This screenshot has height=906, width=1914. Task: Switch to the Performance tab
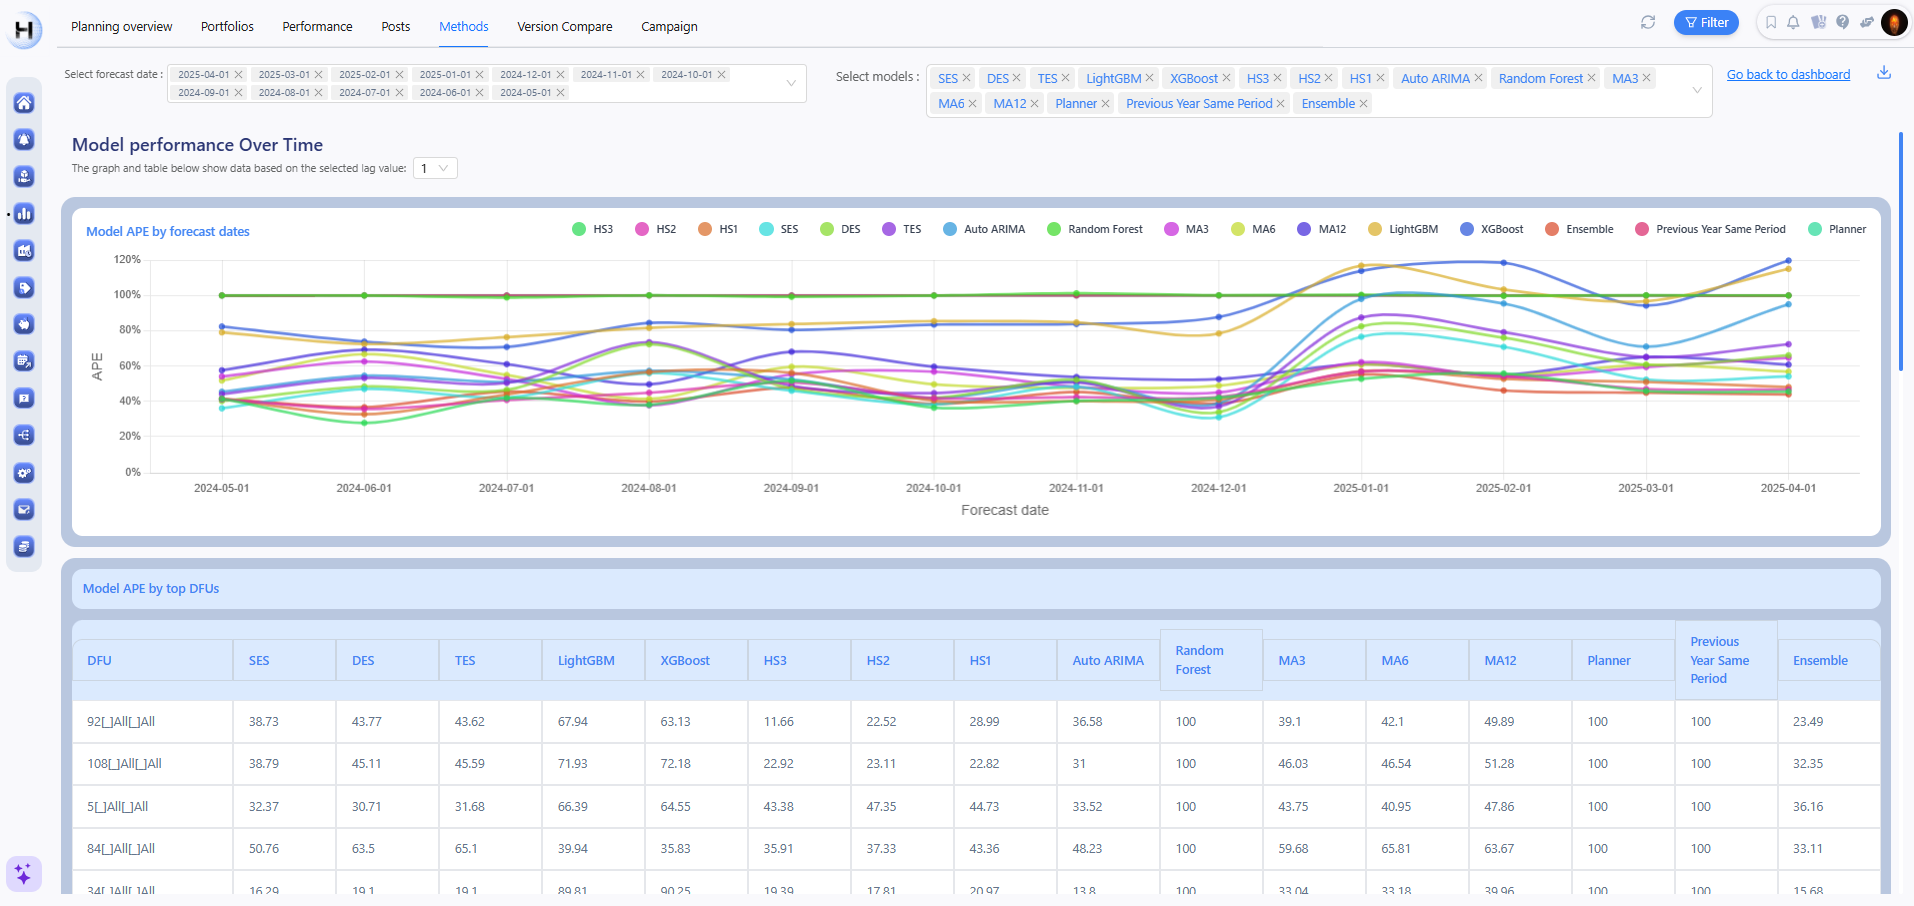click(317, 26)
